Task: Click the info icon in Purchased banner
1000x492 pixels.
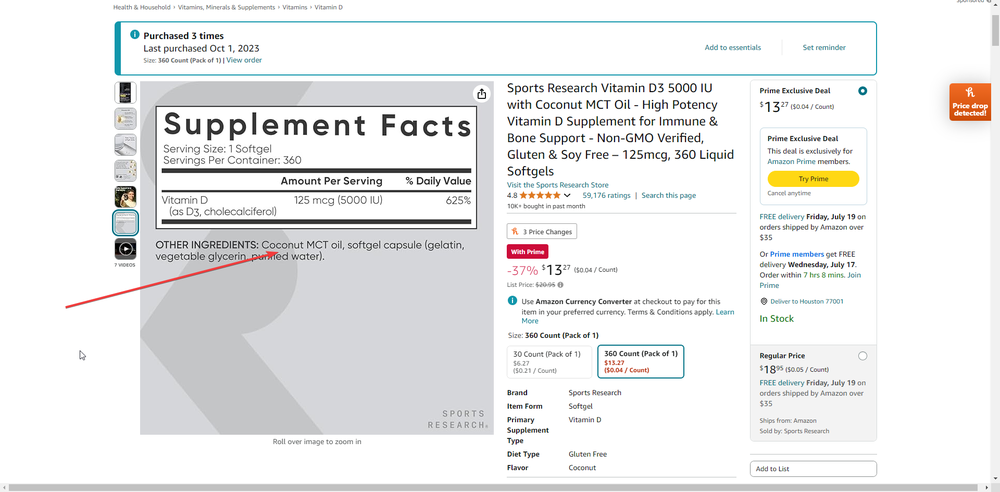Action: pyautogui.click(x=135, y=35)
